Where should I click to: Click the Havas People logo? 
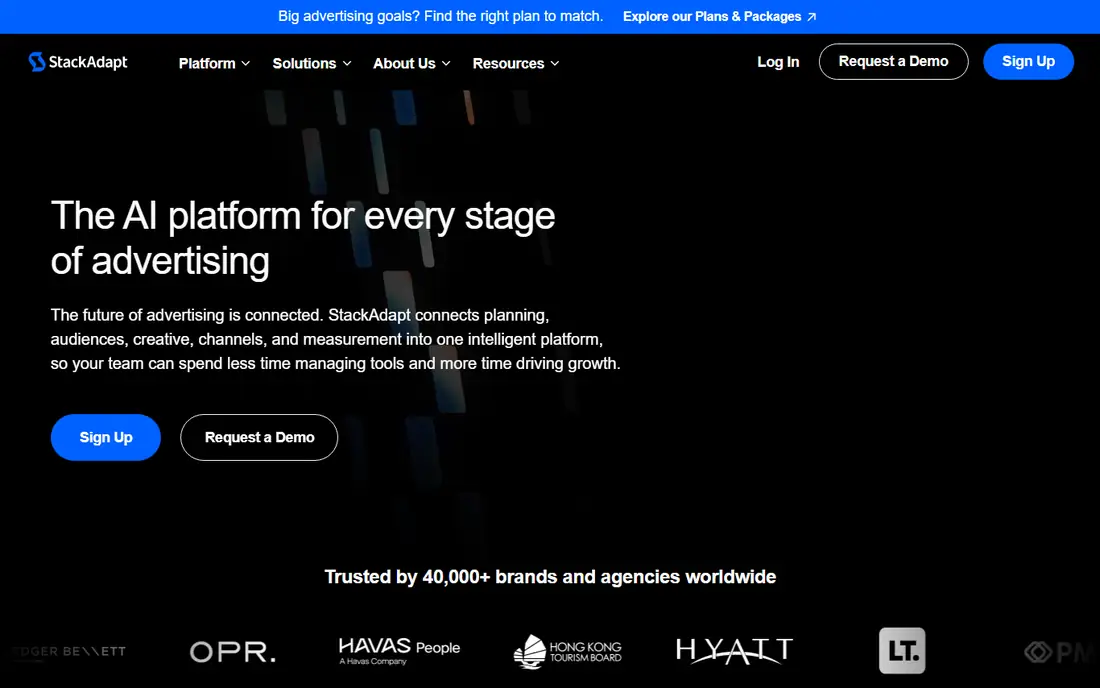coord(399,651)
